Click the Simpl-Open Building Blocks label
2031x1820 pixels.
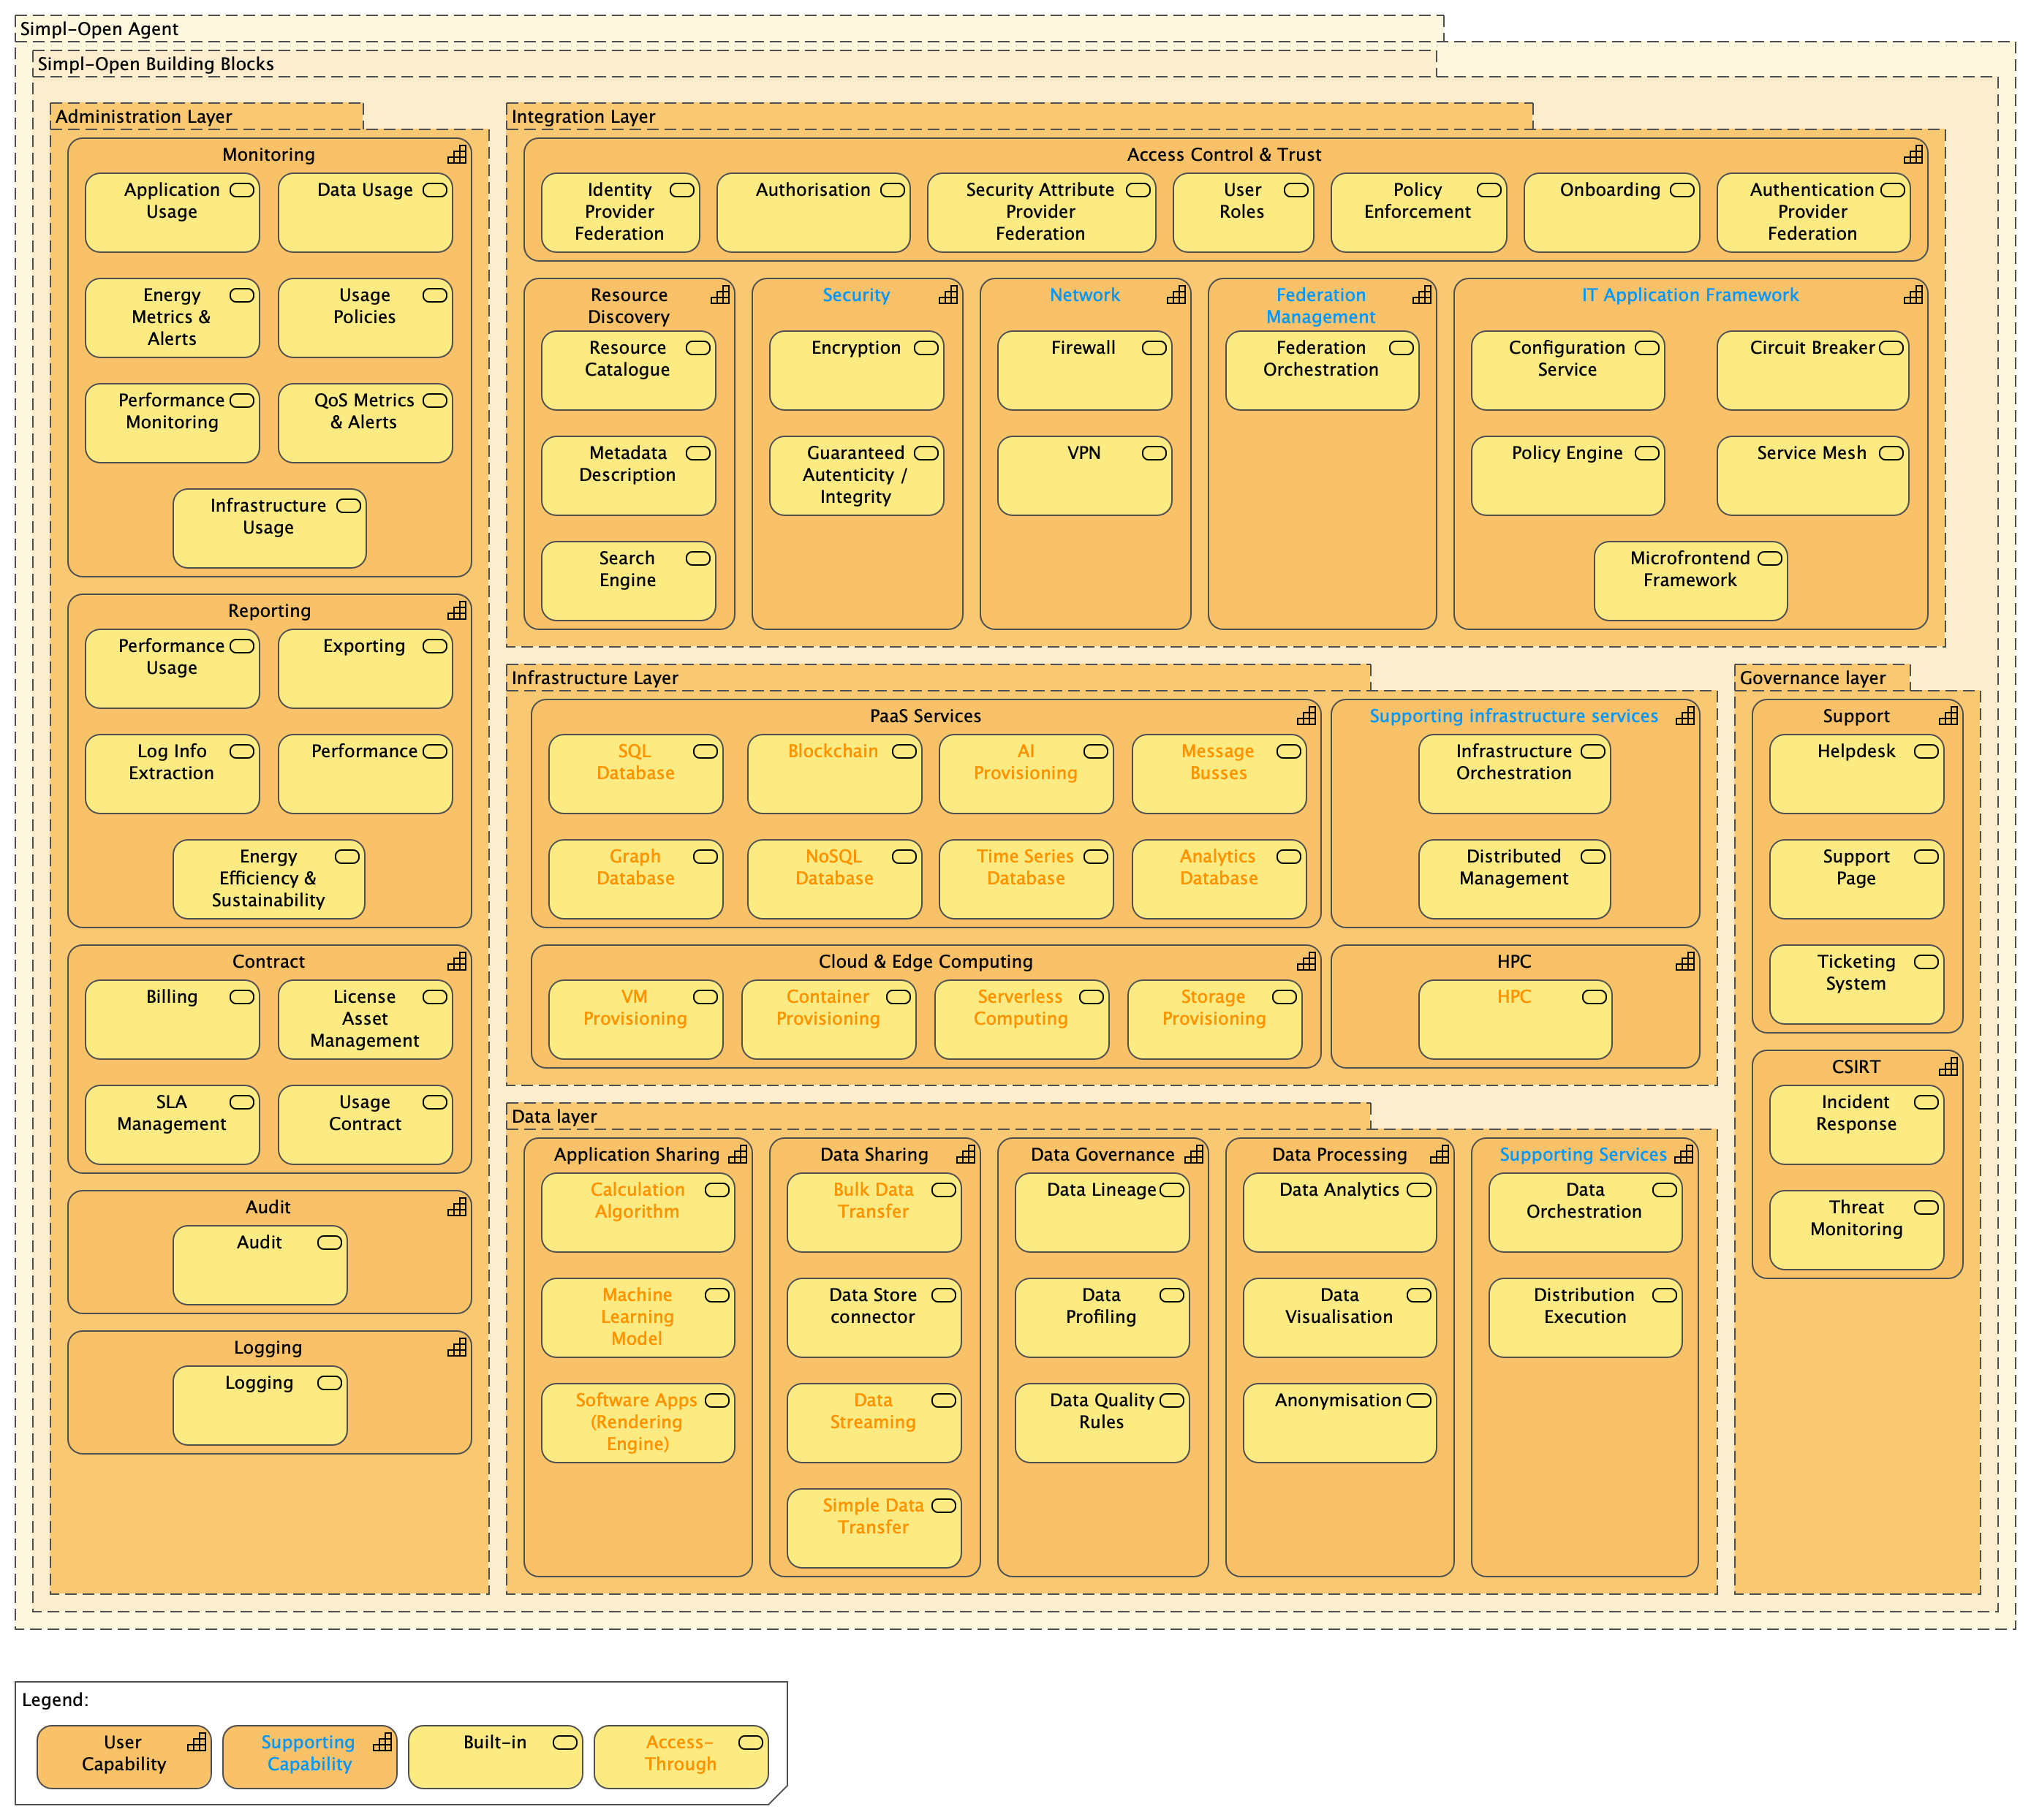tap(155, 64)
